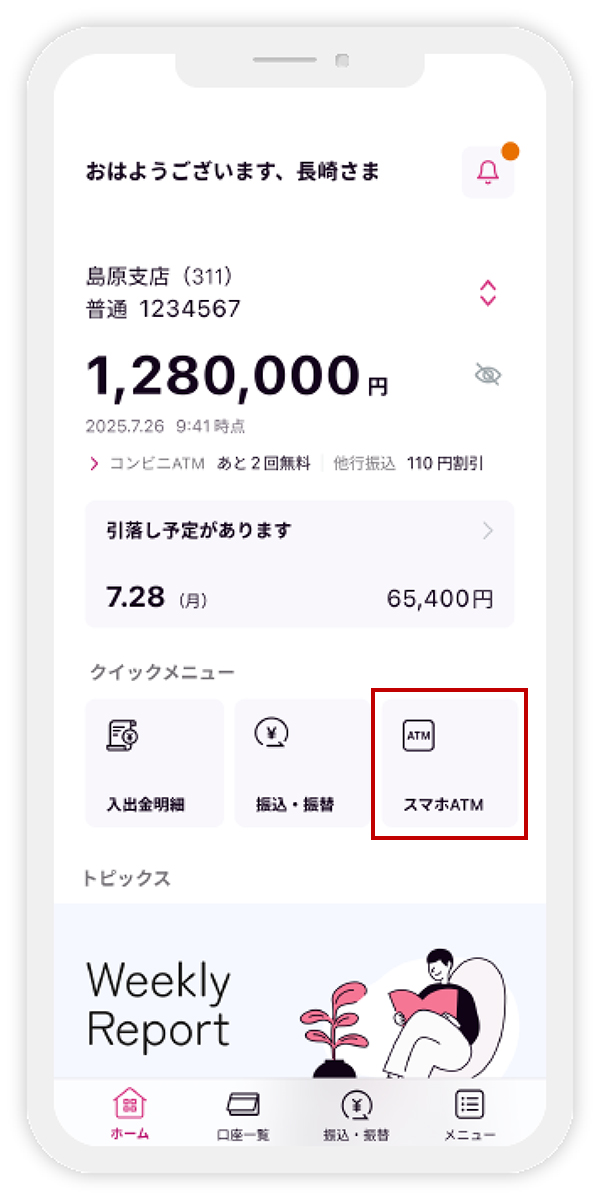The width and height of the screenshot is (600, 1200).
Task: Expand the 引落し予定があります chevron
Action: [488, 531]
